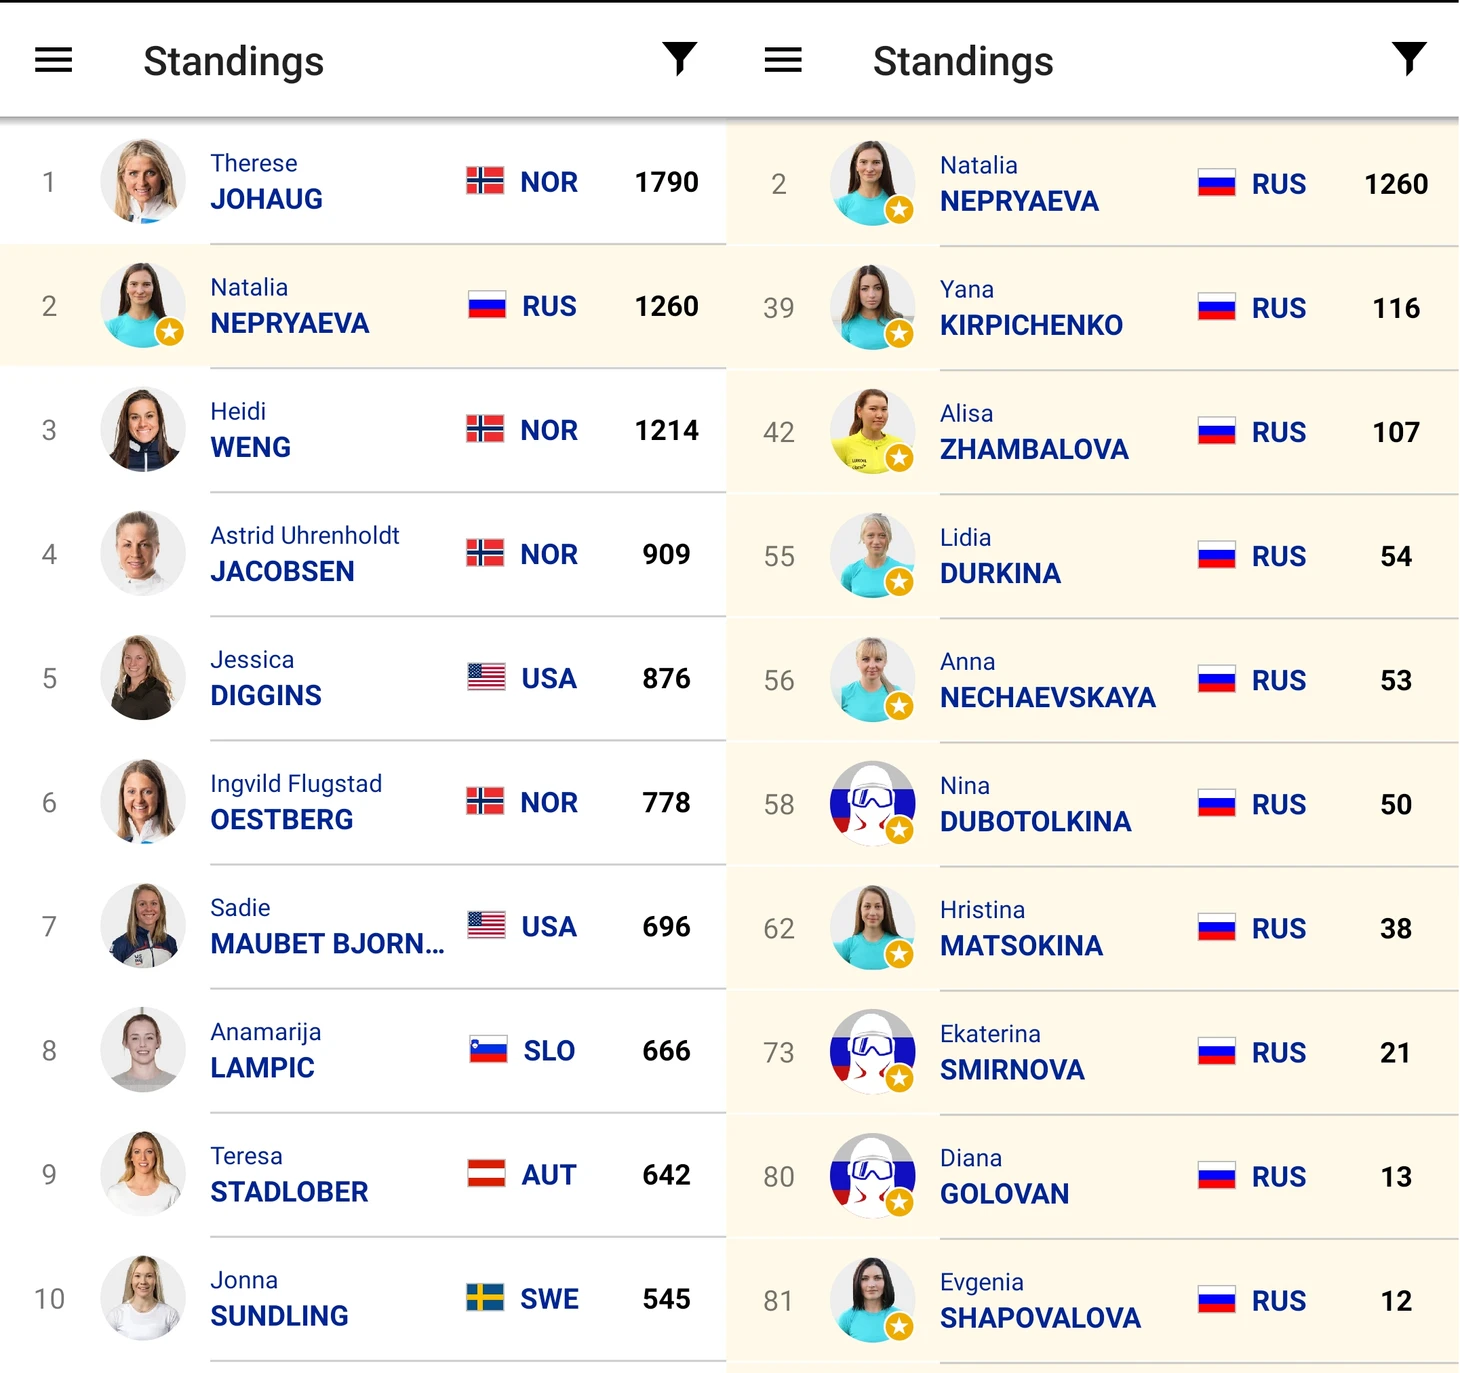Viewport: 1460px width, 1373px height.
Task: Open Heidi Weng's athlete photo
Action: pyautogui.click(x=143, y=430)
